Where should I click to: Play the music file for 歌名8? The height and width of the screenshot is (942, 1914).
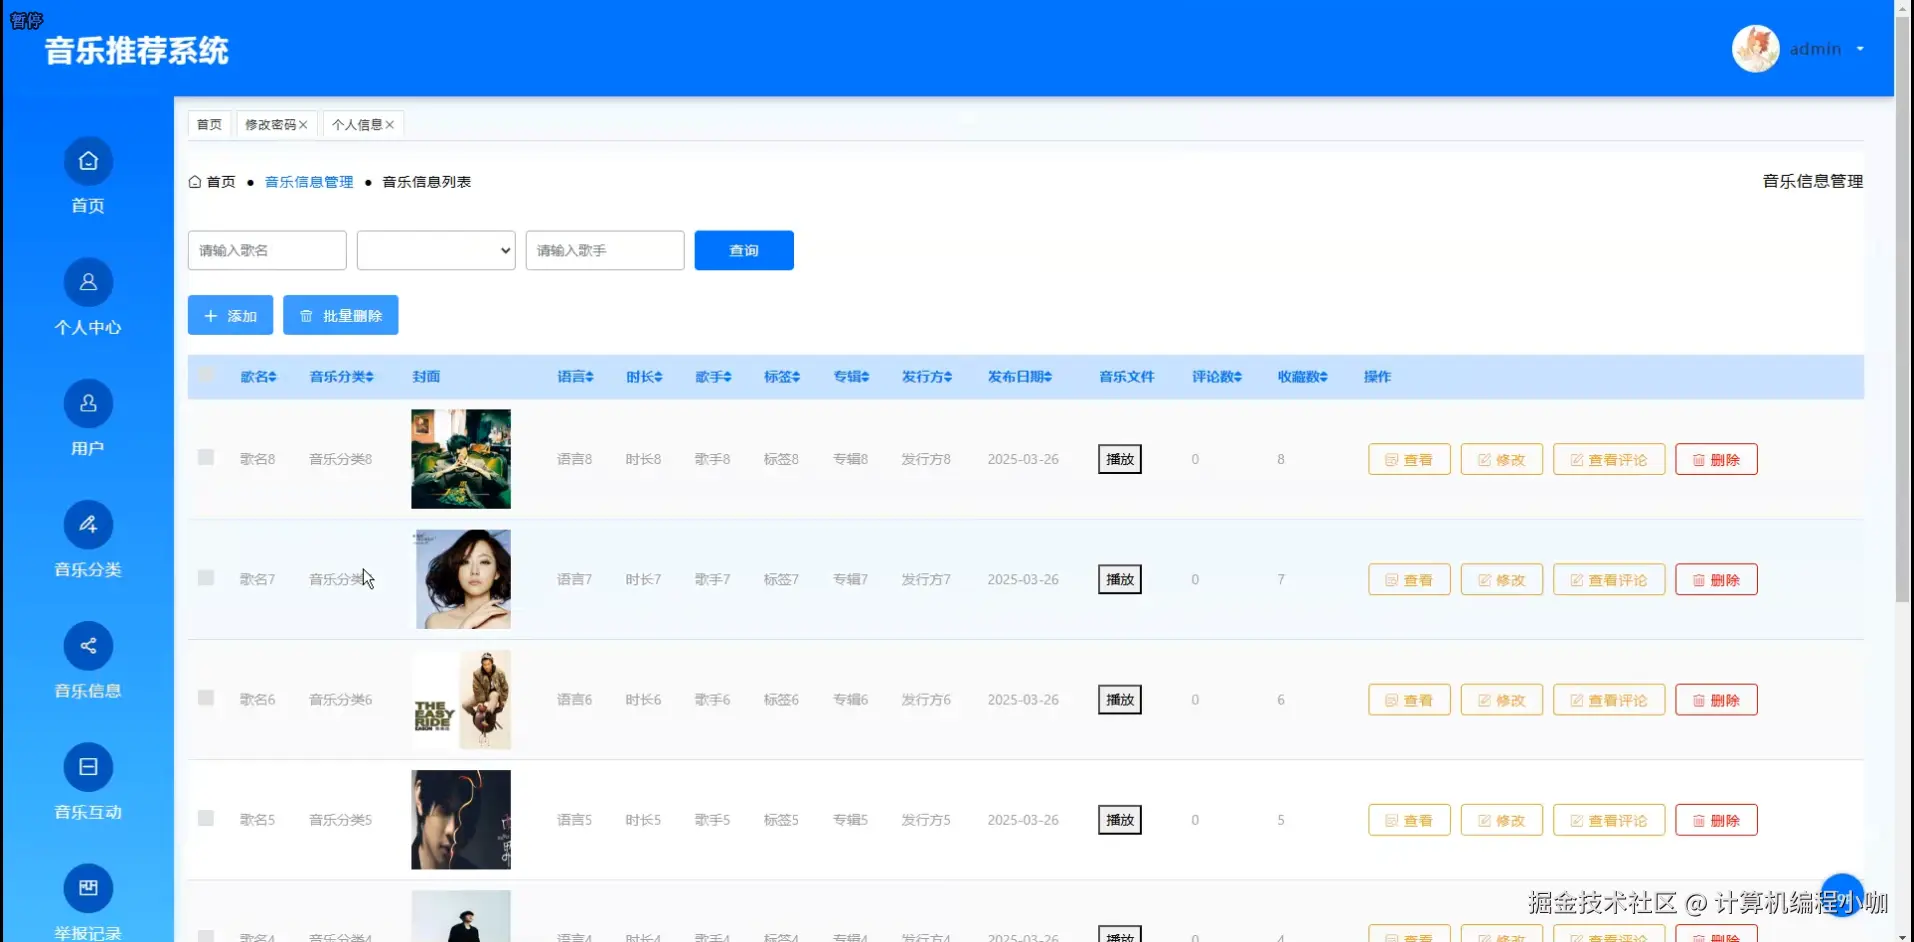pos(1120,459)
